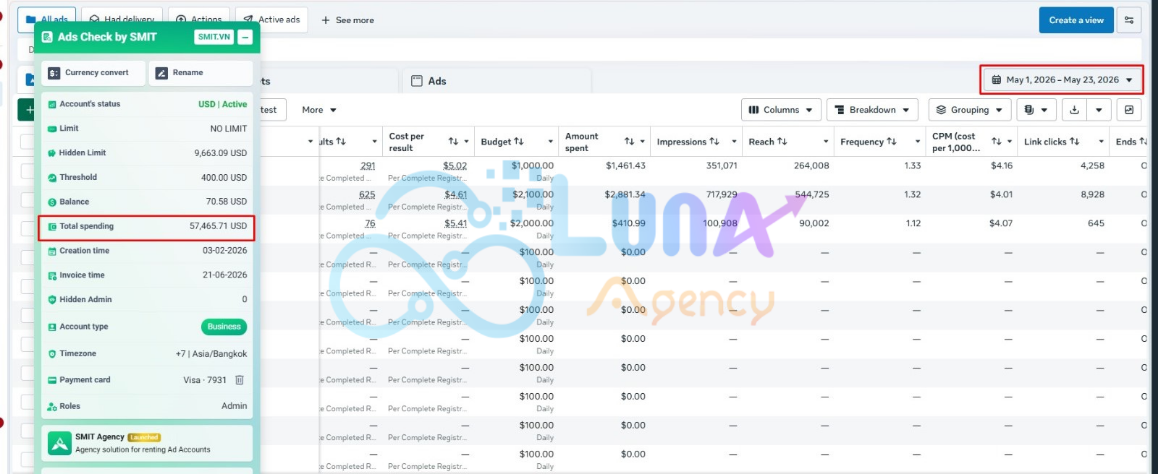Open the Reach column menu arrow

[x=824, y=142]
